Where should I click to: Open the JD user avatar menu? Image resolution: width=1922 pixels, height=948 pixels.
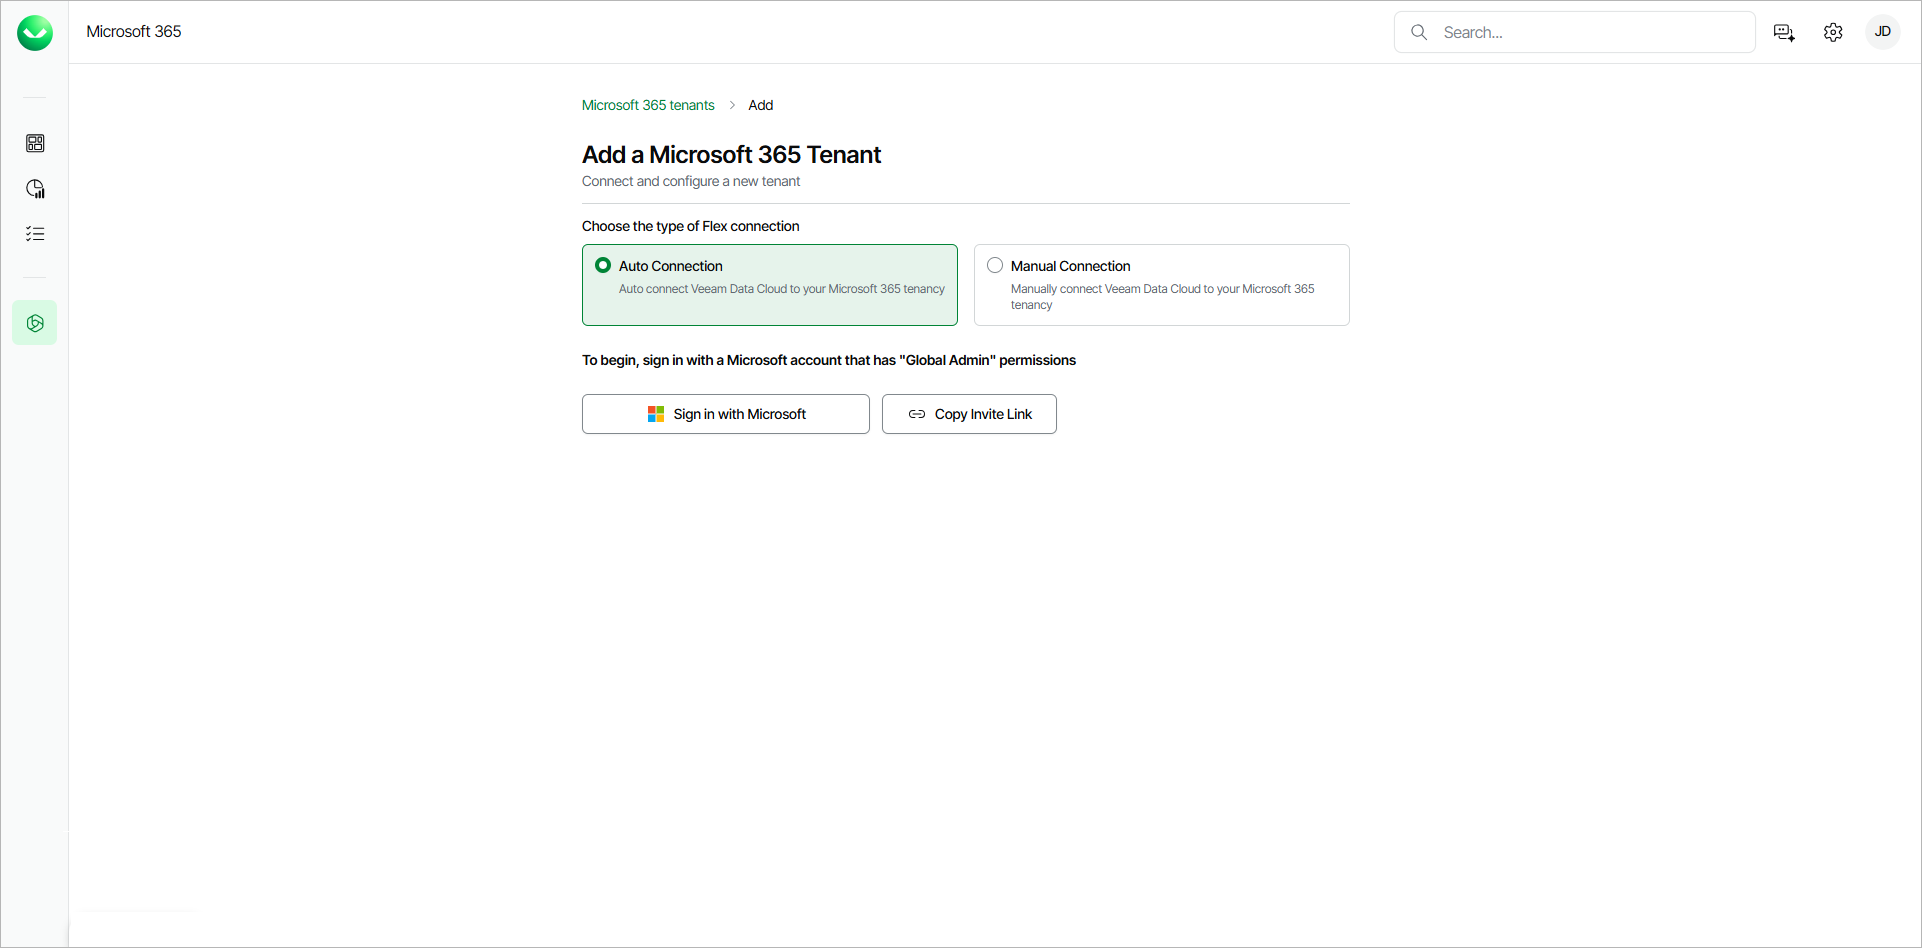(x=1882, y=32)
